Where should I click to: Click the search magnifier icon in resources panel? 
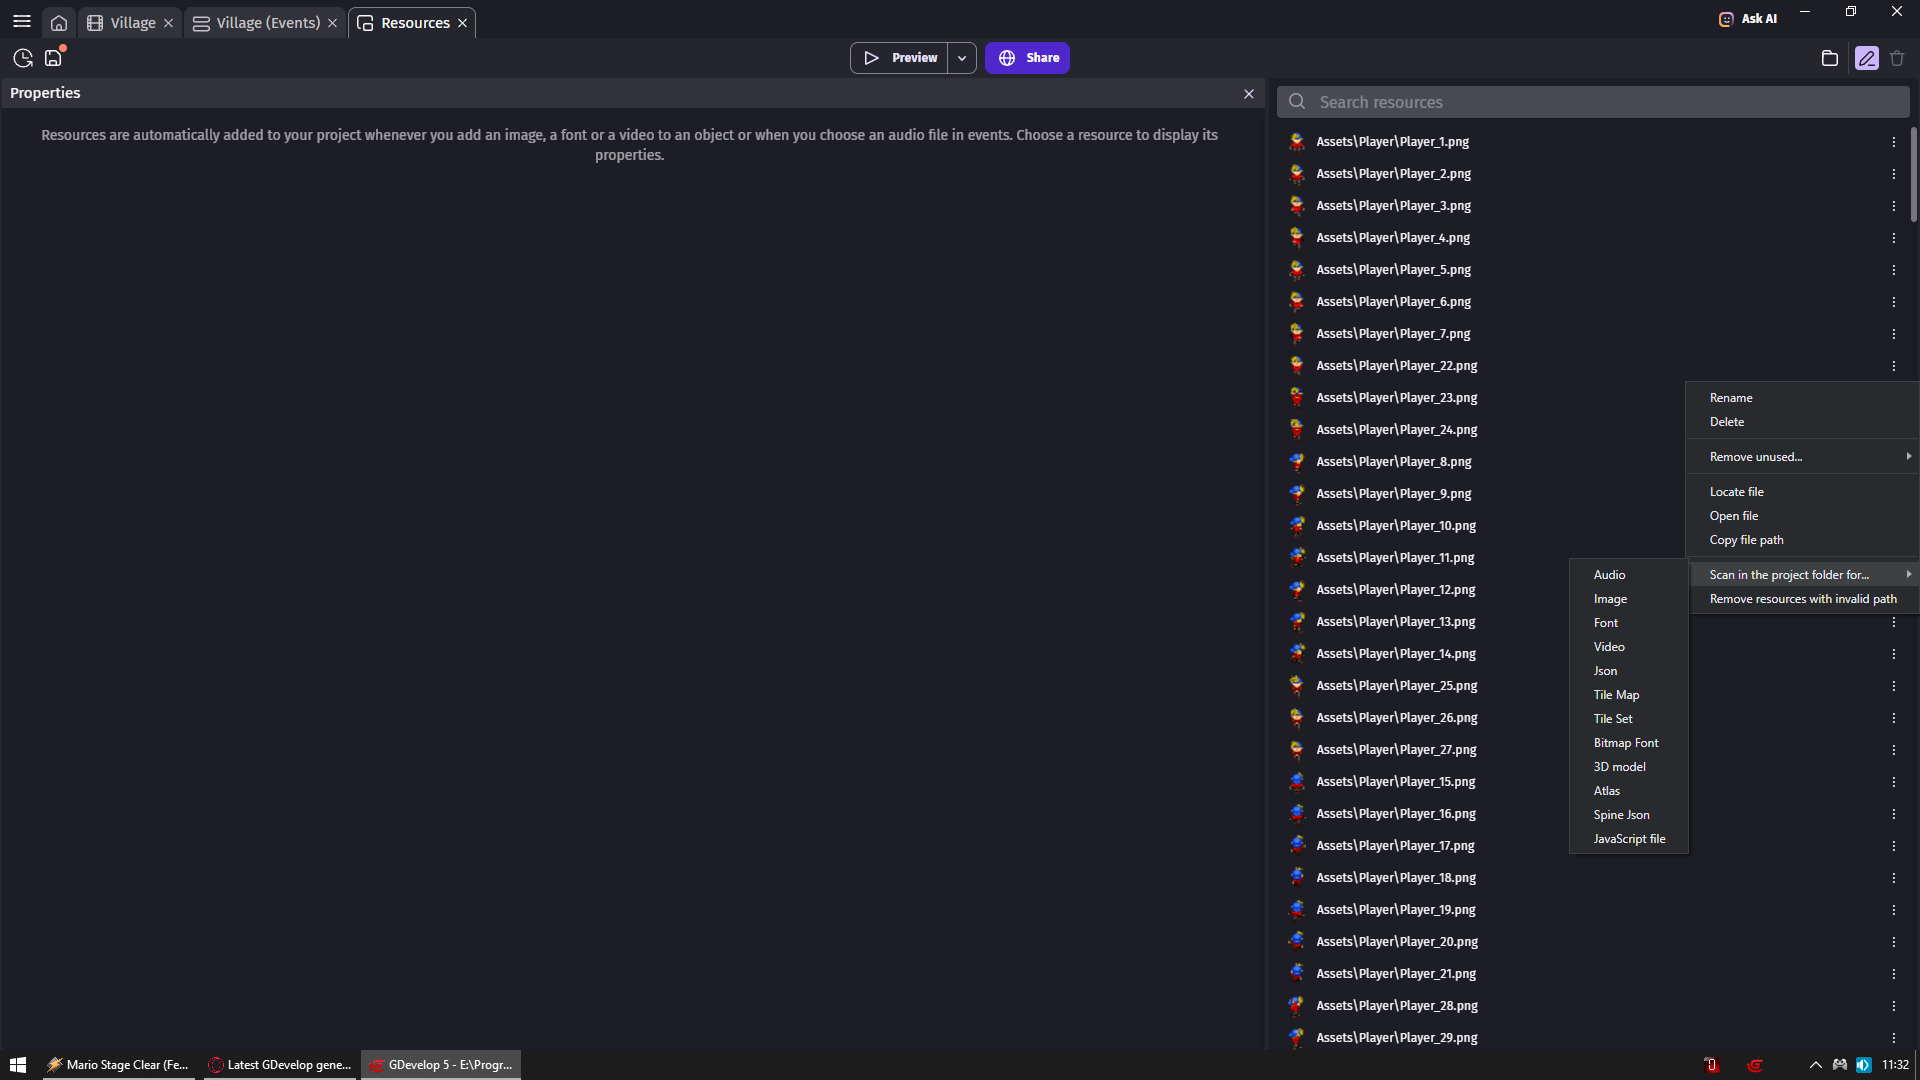(1297, 101)
